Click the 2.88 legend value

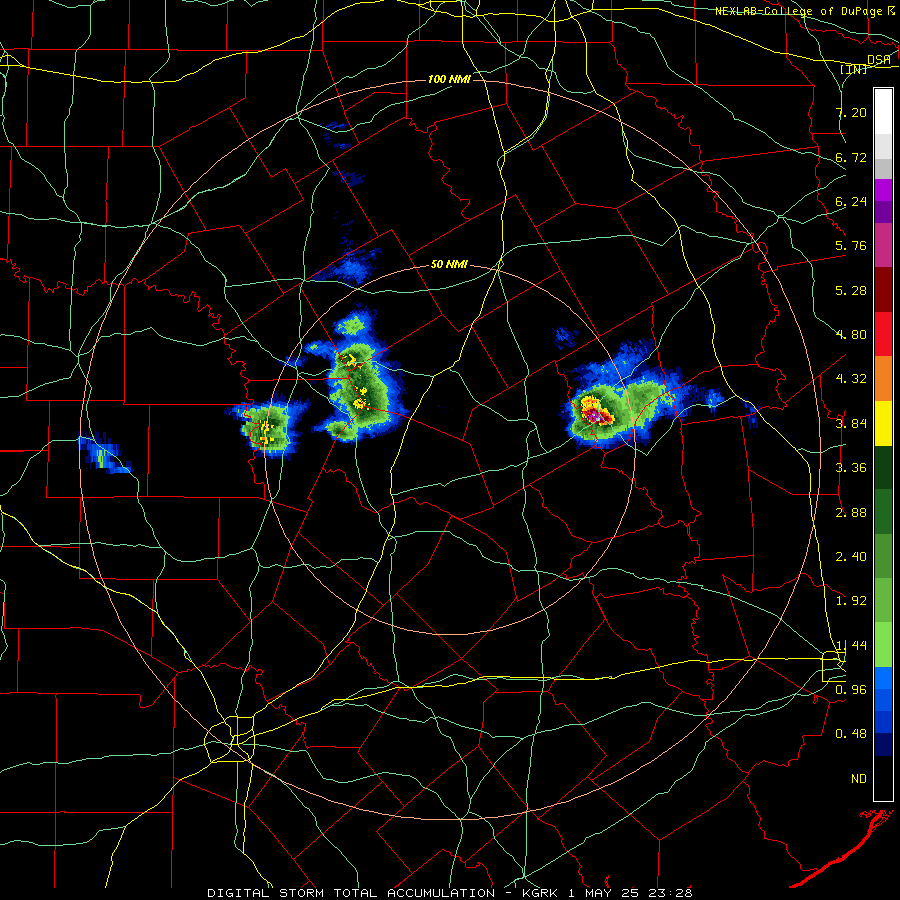[851, 513]
